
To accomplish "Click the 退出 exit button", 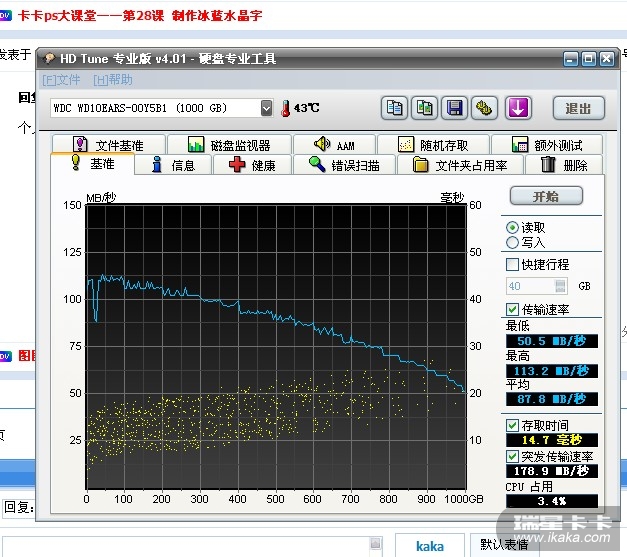I will [577, 108].
